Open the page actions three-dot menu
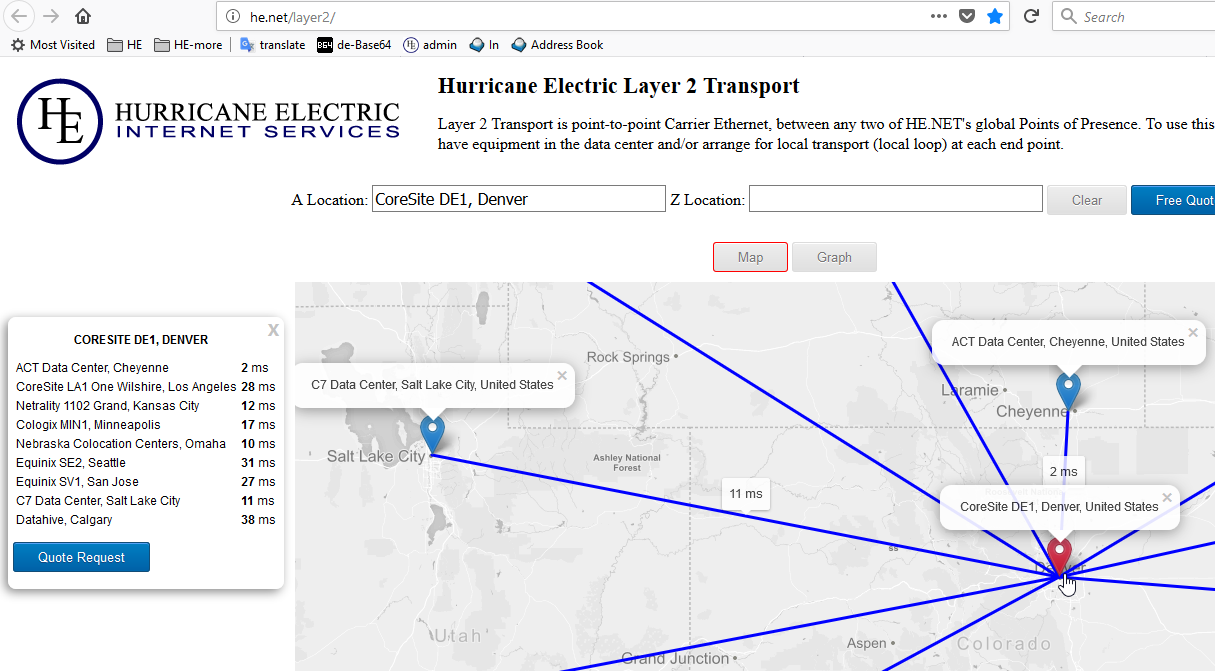 pyautogui.click(x=938, y=16)
